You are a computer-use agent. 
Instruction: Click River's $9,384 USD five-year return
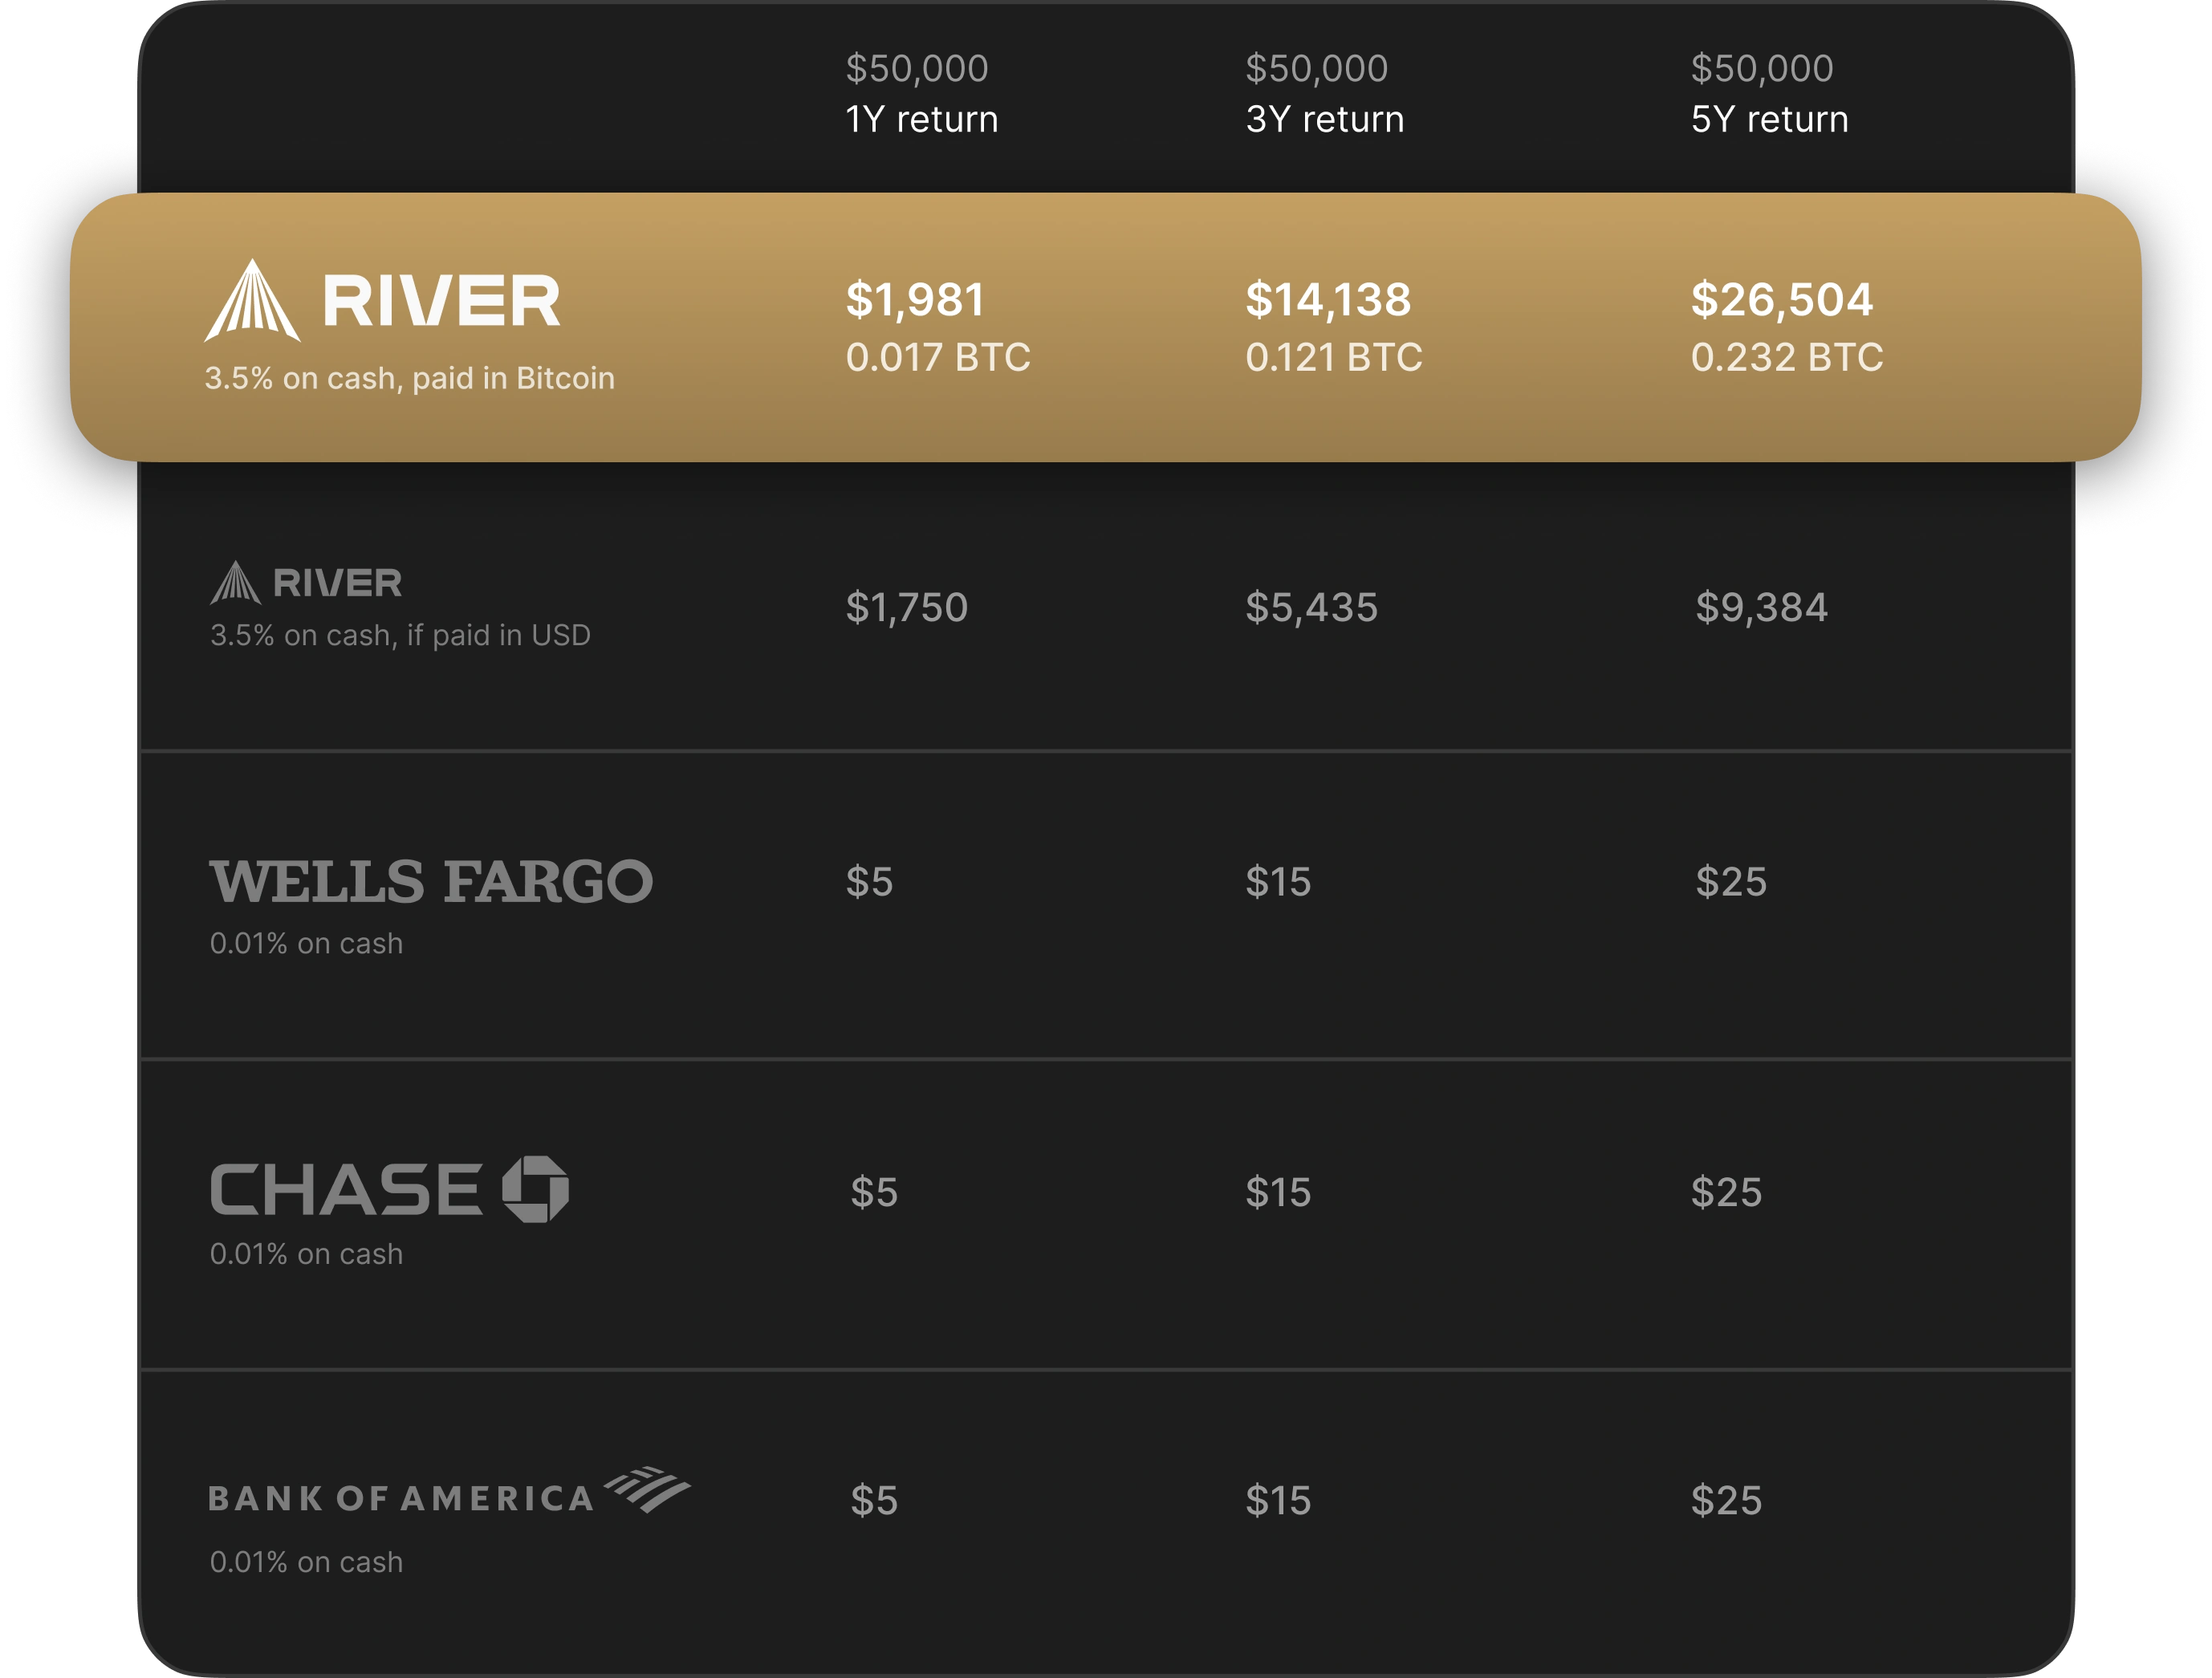pos(1761,607)
